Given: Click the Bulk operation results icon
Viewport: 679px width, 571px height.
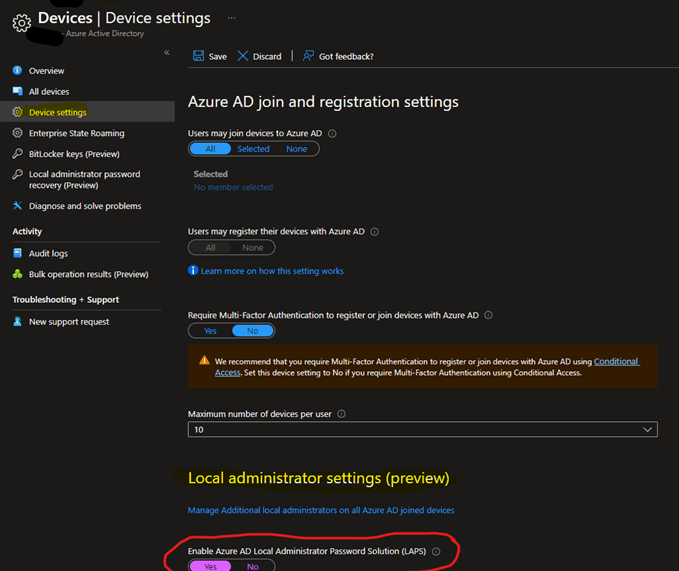Looking at the screenshot, I should (x=17, y=274).
